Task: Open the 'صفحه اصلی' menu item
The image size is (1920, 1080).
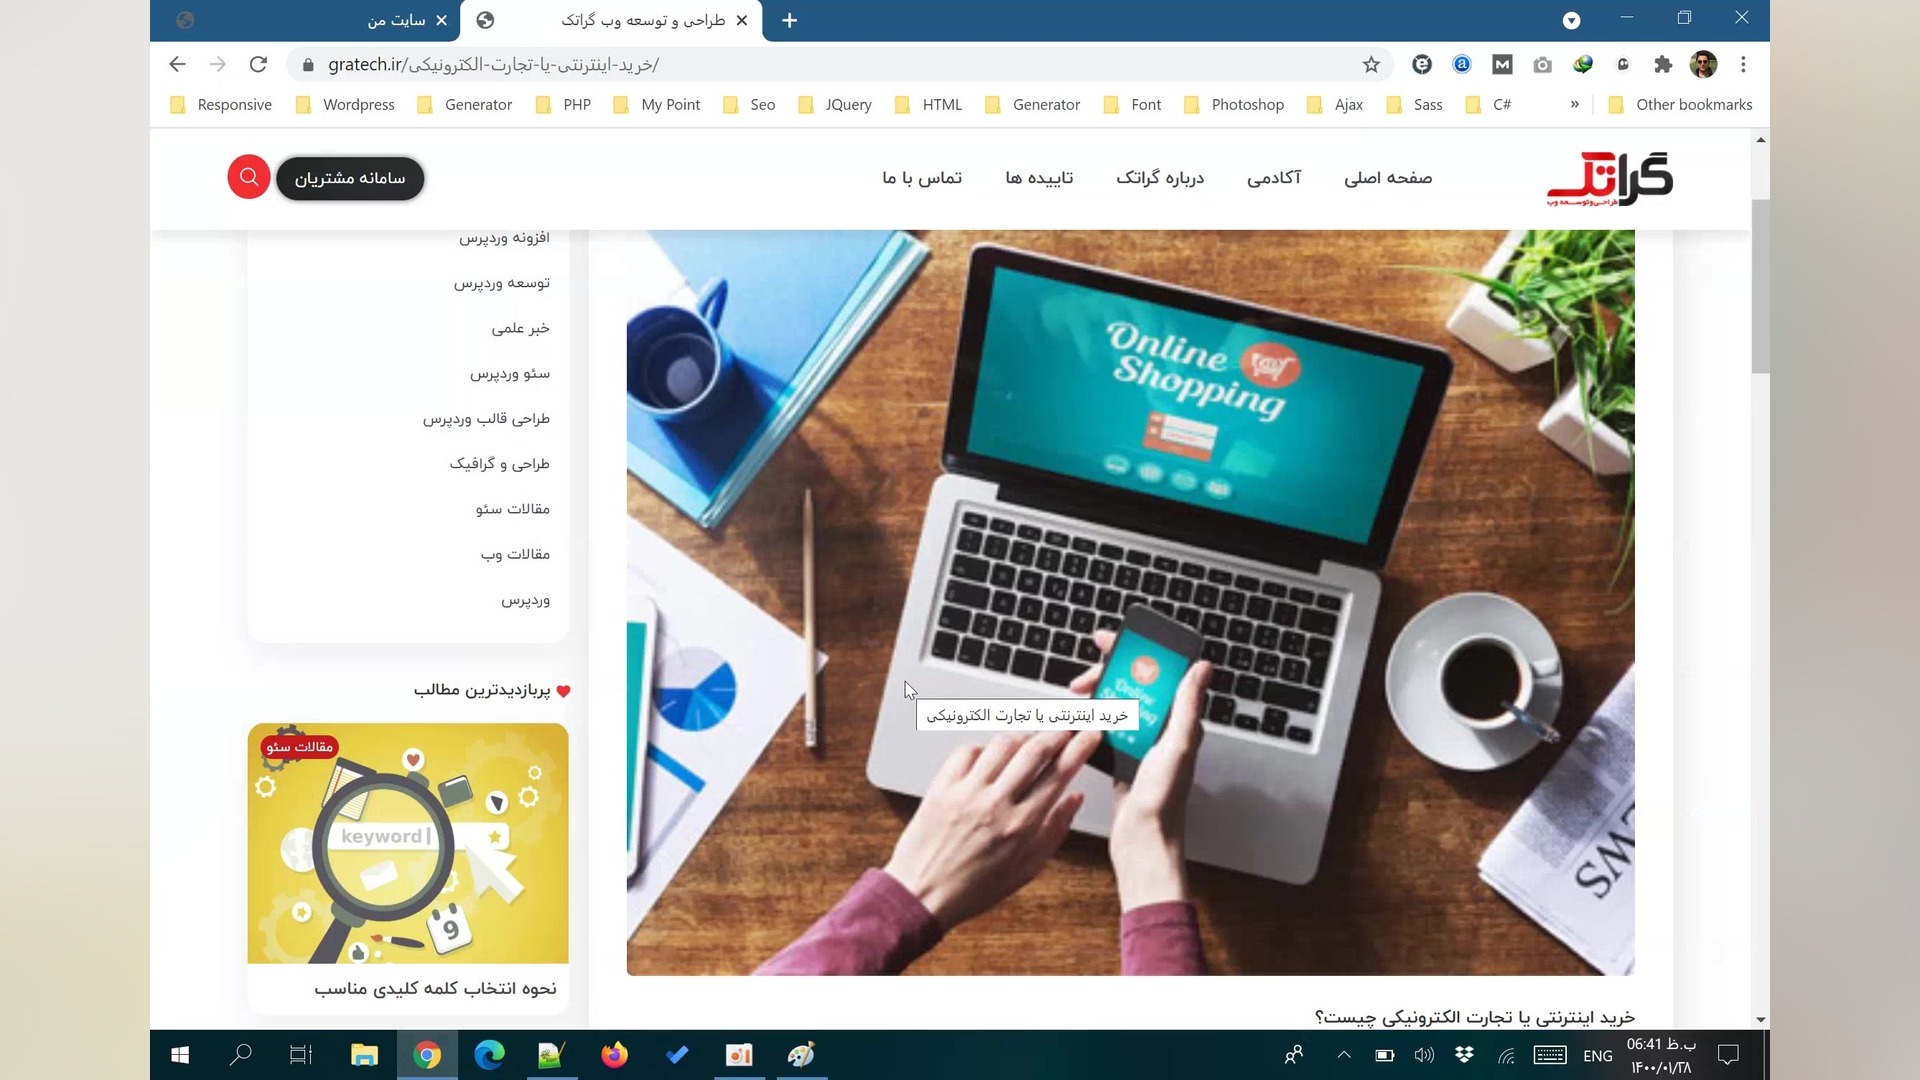Action: pyautogui.click(x=1388, y=178)
